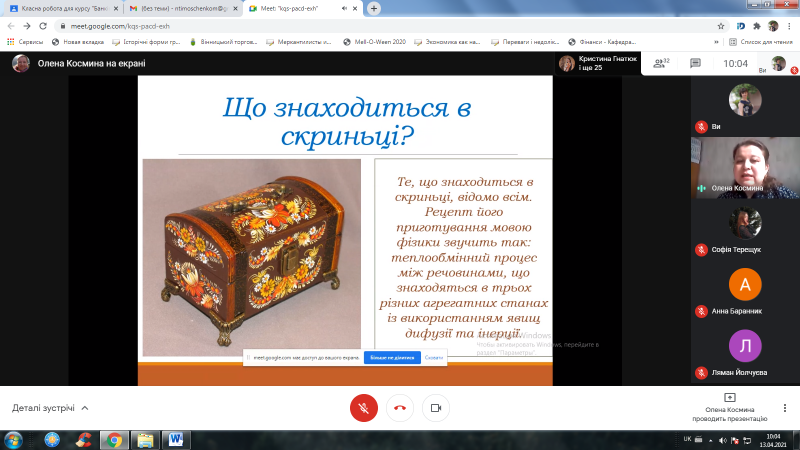
Task: Open the Chrome three-dot menu
Action: tap(789, 26)
